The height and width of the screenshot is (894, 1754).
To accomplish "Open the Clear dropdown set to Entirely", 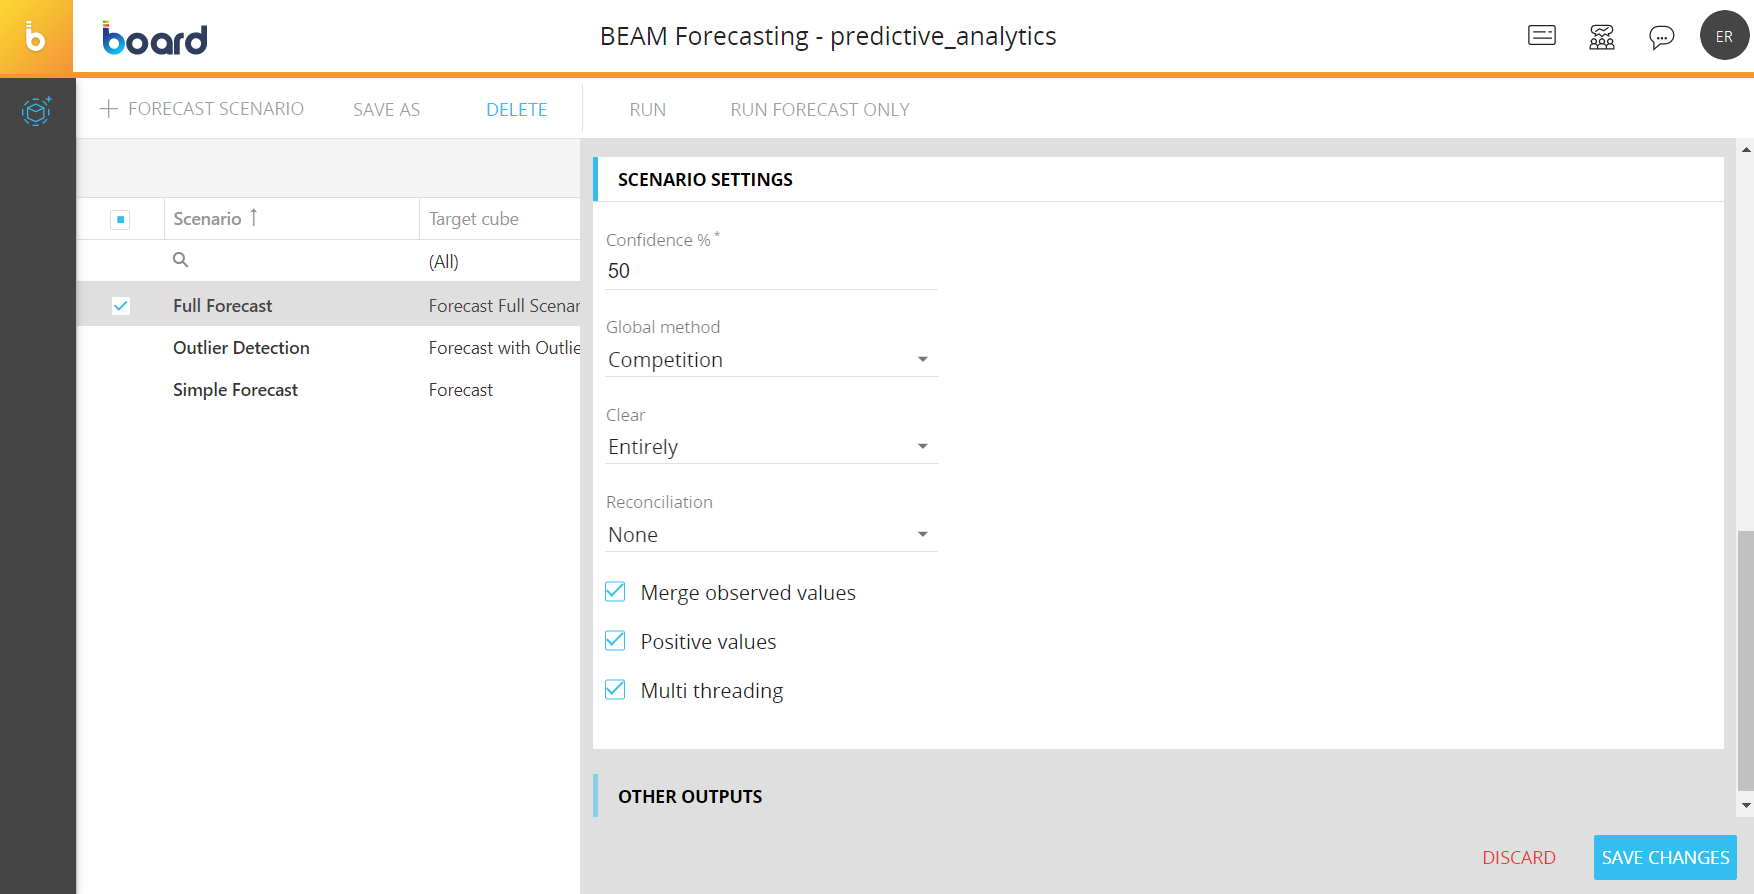I will (x=922, y=447).
